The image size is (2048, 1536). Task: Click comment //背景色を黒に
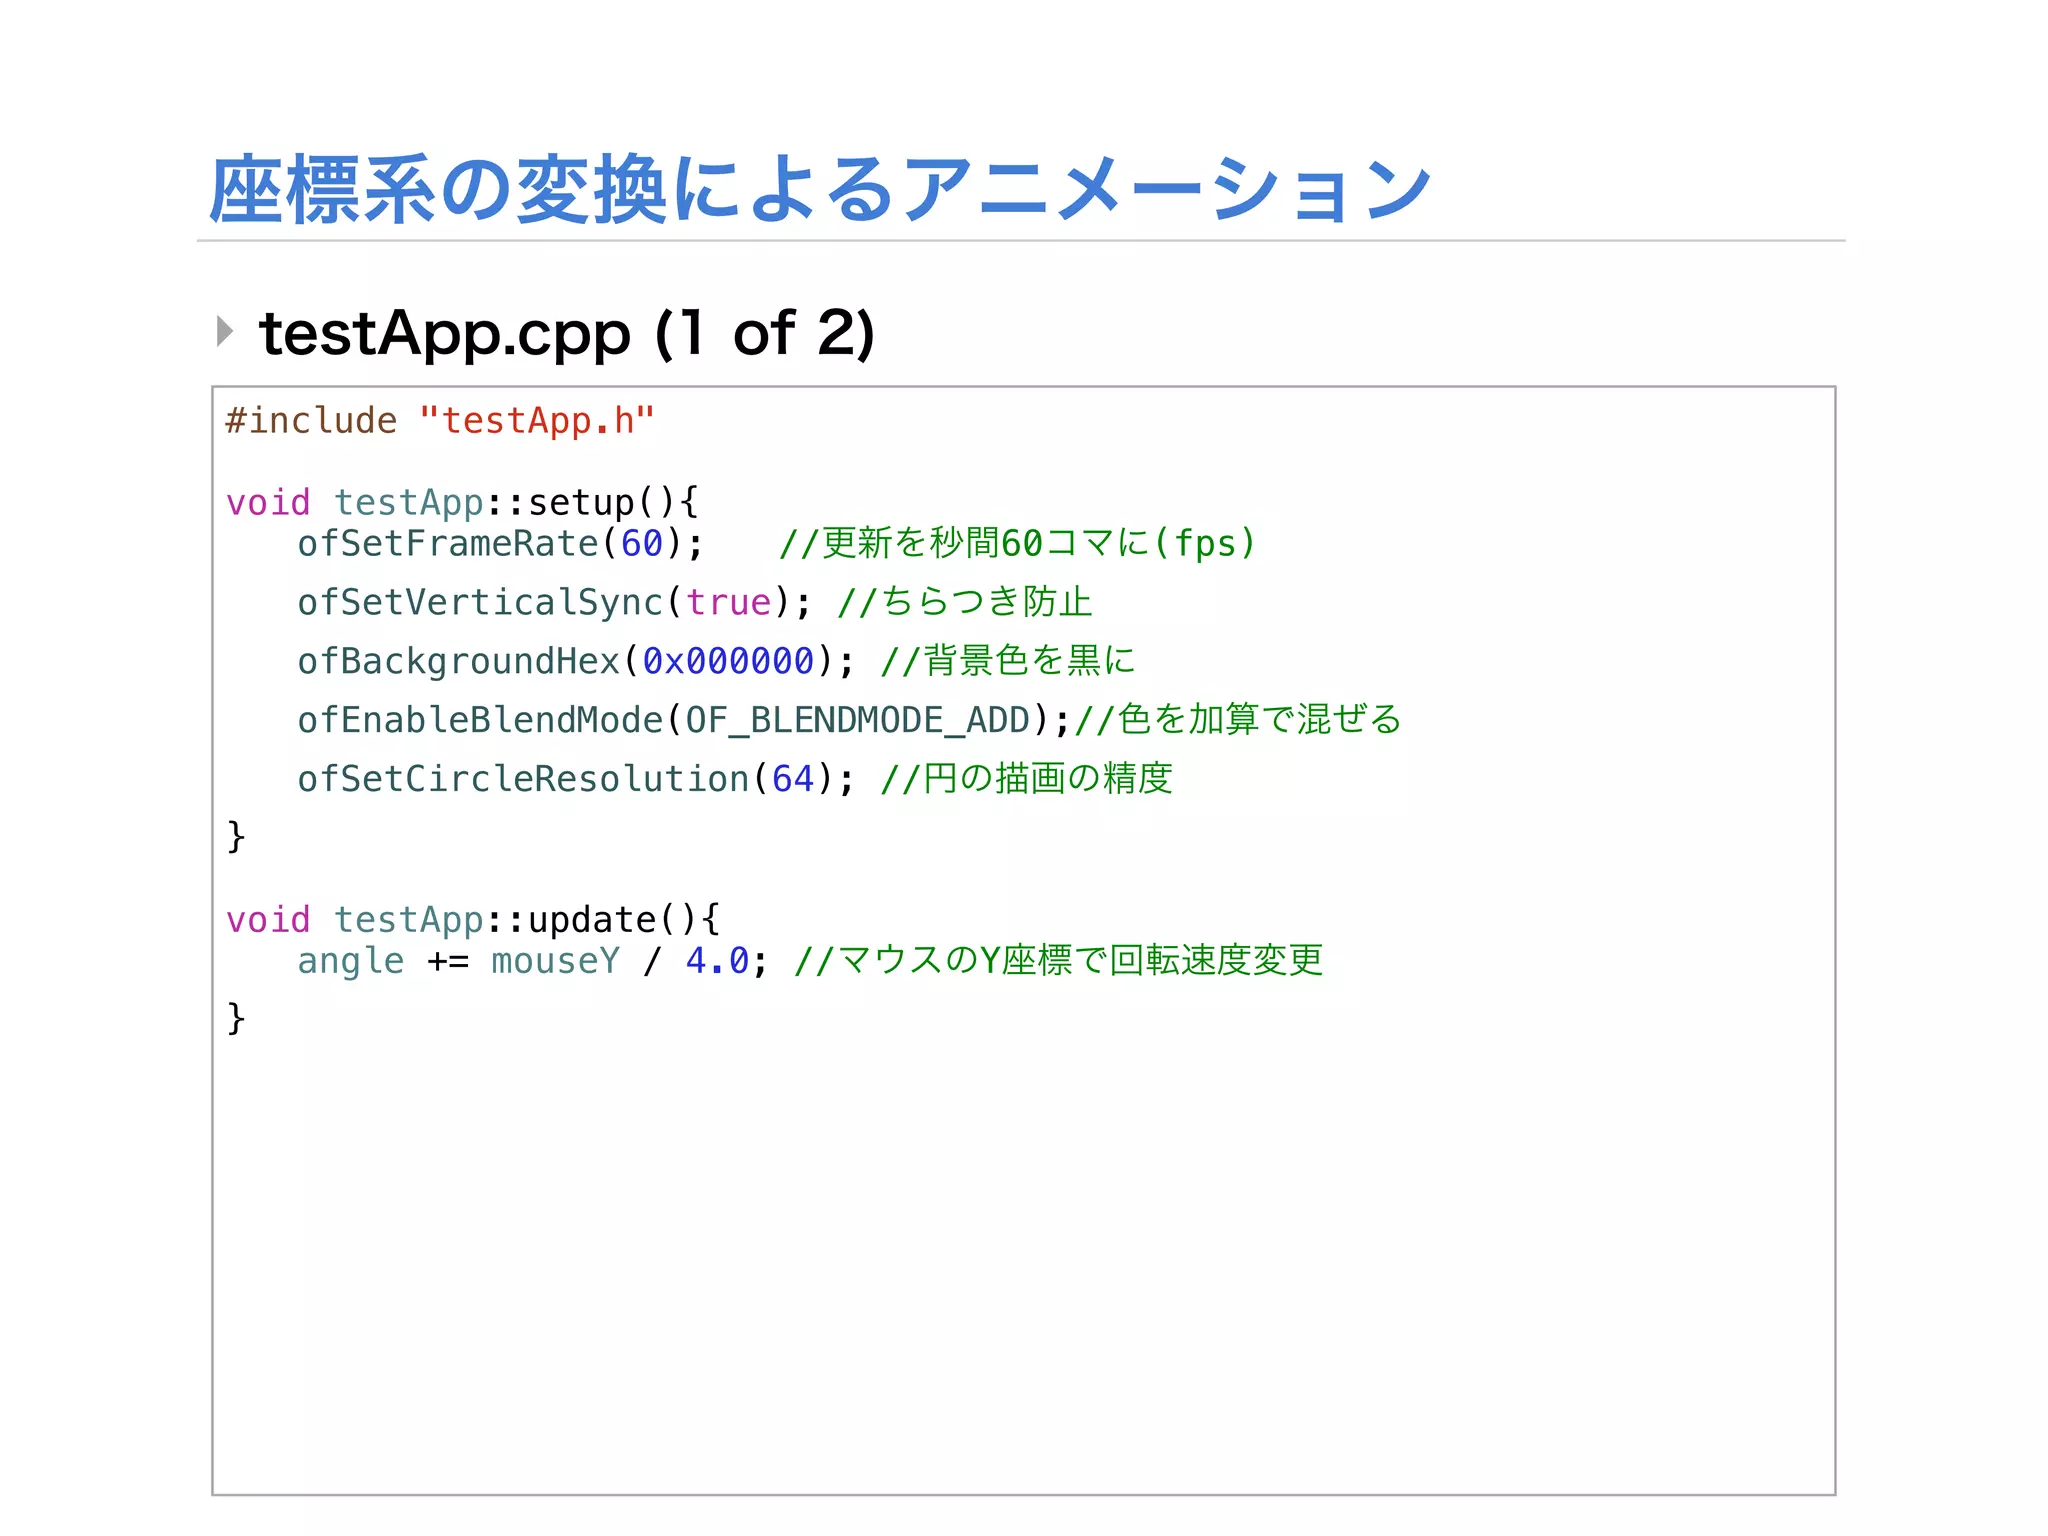pos(1008,661)
